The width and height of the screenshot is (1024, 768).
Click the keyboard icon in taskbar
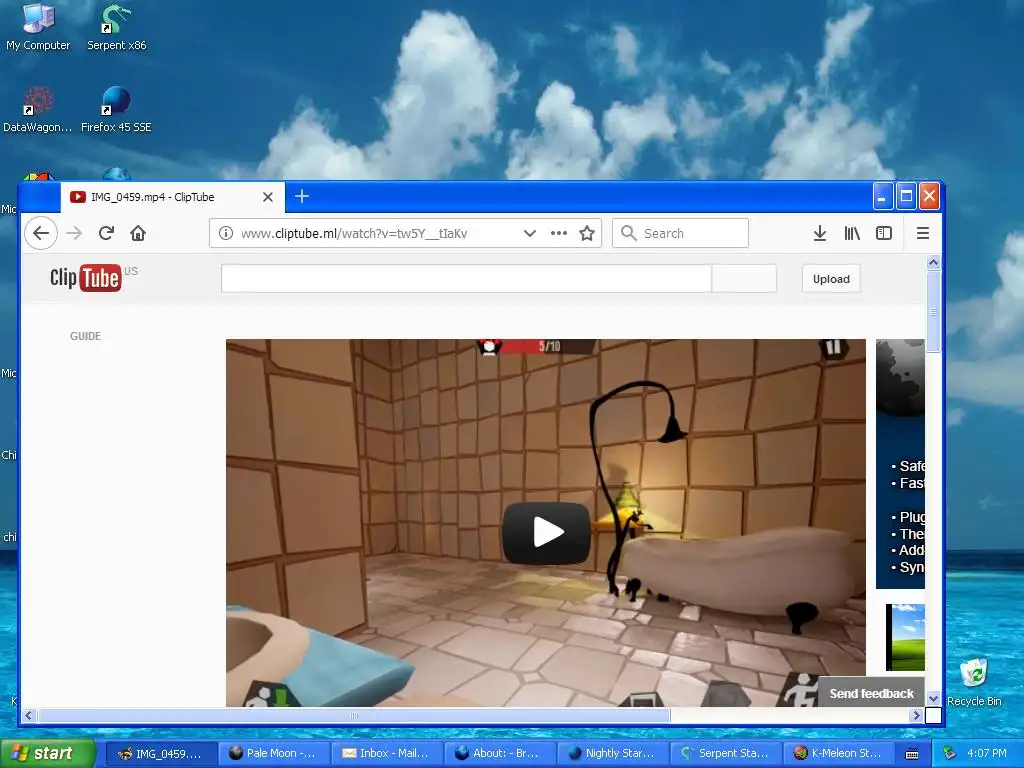912,754
